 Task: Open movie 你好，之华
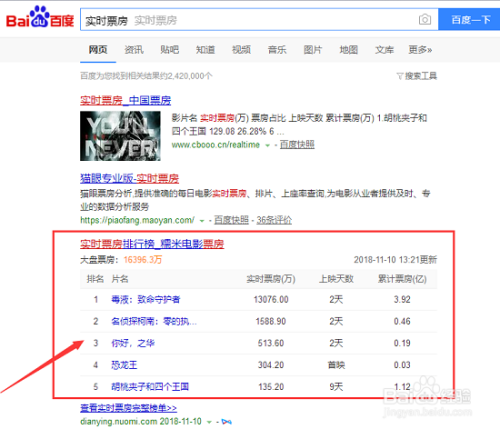pyautogui.click(x=133, y=343)
